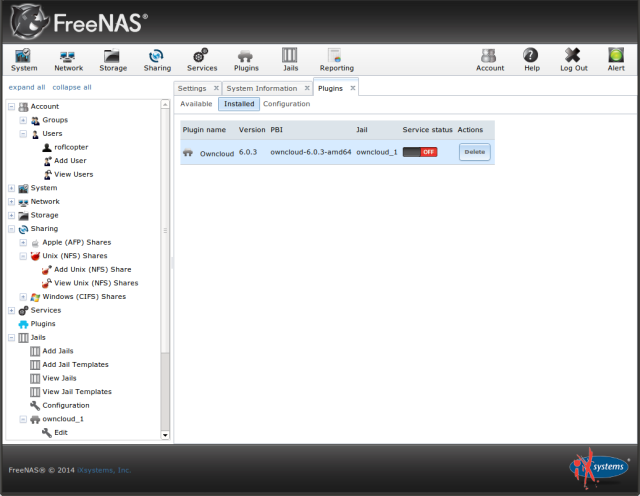Click the Plugin name column header
The image size is (640, 496).
coord(204,130)
